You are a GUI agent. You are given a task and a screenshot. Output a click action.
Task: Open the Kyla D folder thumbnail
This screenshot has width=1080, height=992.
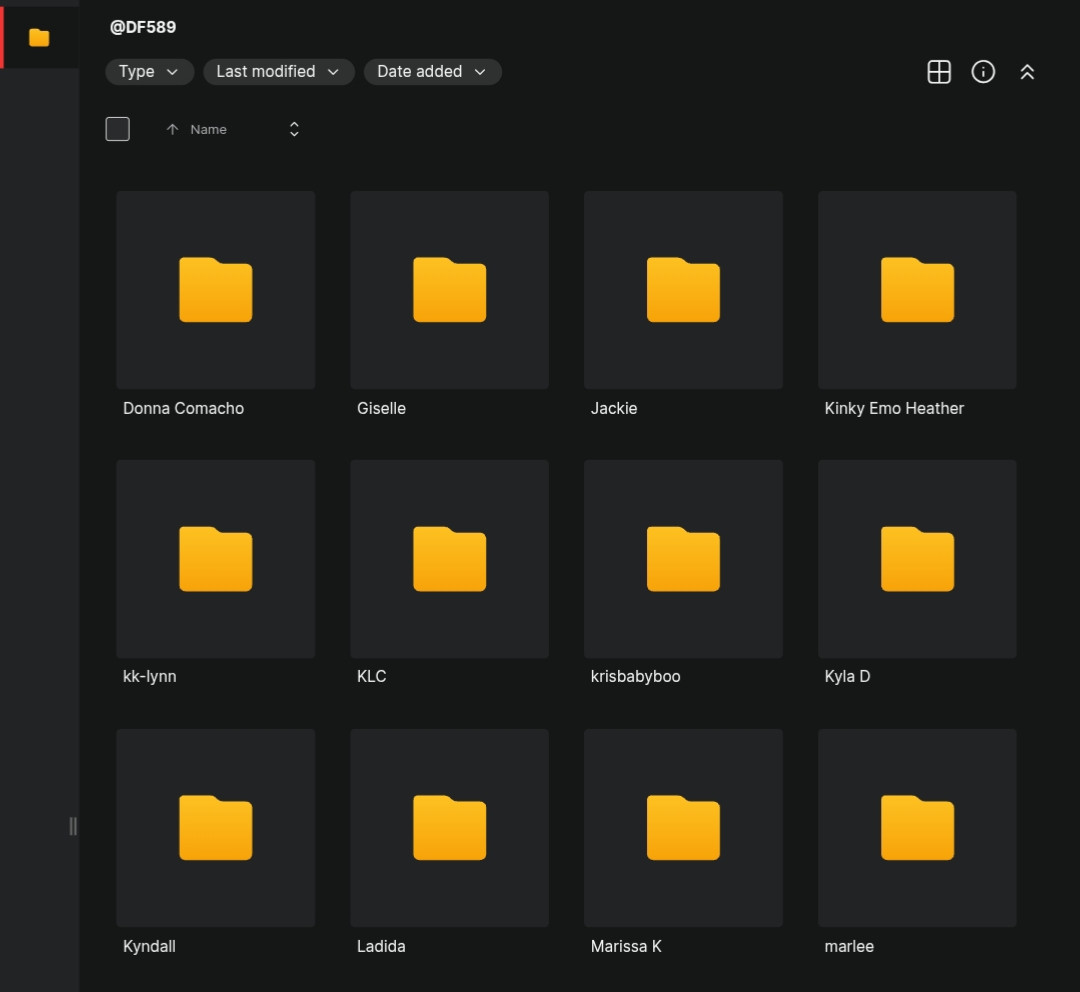pyautogui.click(x=917, y=559)
